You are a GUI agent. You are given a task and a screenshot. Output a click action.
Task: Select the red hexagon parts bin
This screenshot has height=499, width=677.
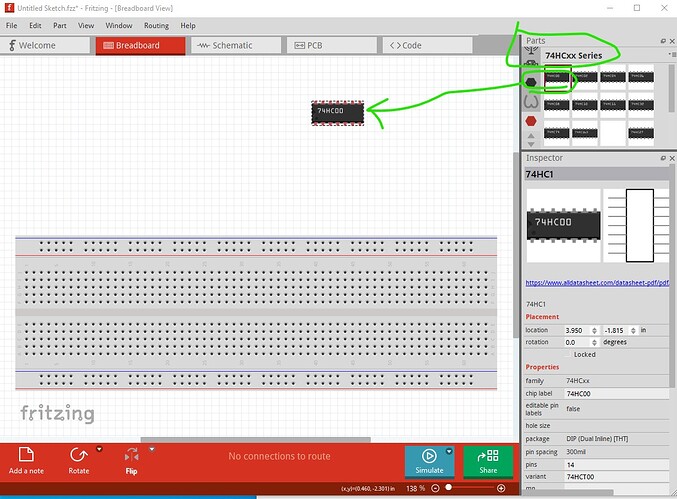click(x=531, y=121)
